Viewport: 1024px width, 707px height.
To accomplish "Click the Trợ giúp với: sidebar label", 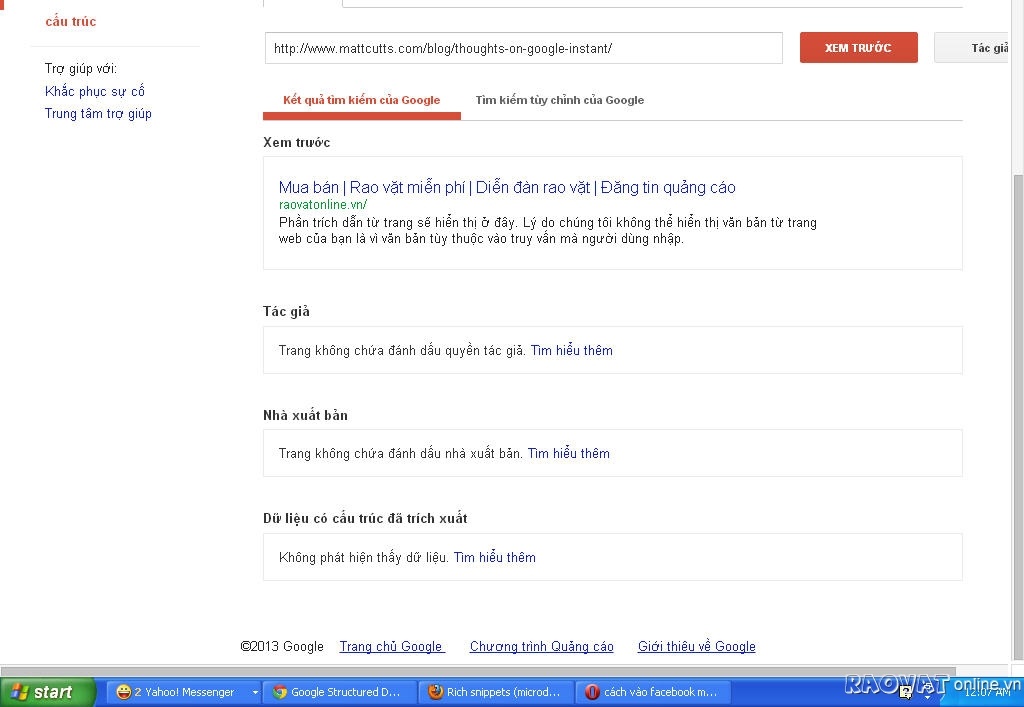I will tap(81, 69).
